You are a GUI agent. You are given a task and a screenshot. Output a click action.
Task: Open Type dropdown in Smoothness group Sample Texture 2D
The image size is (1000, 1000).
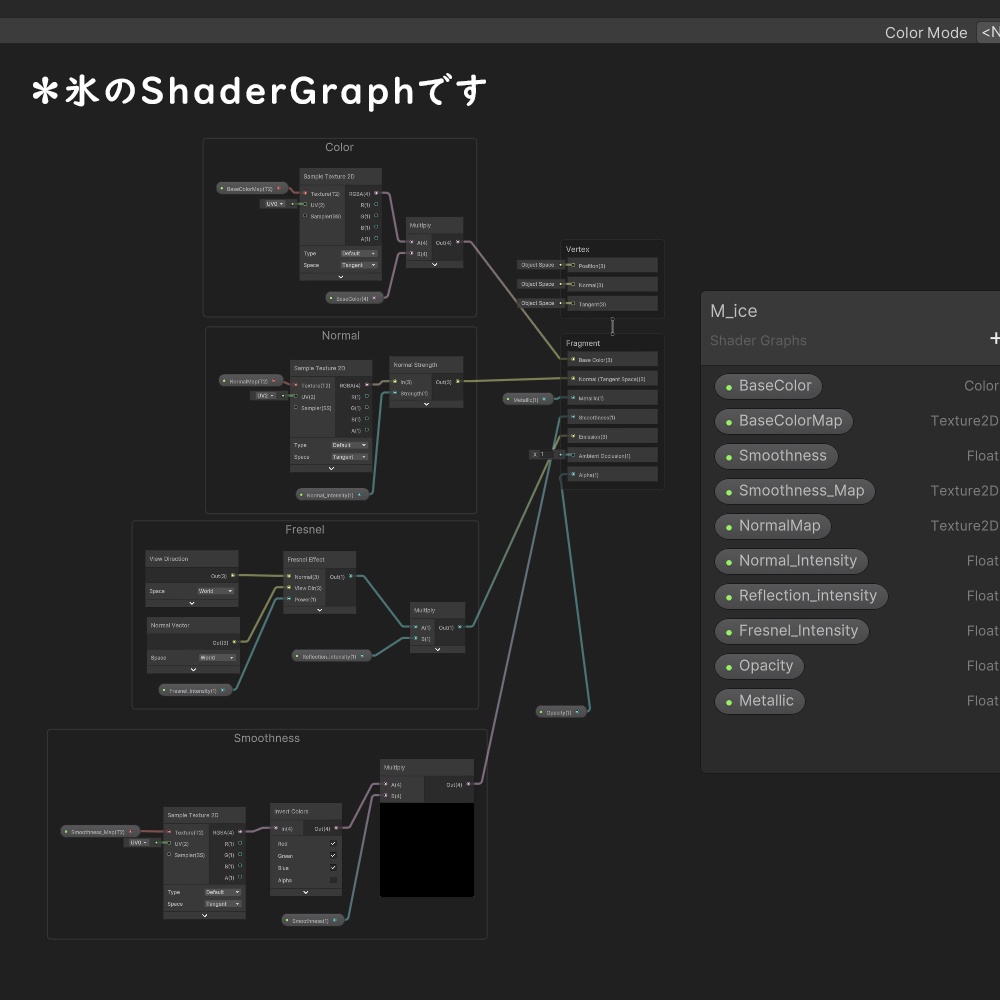tap(223, 892)
